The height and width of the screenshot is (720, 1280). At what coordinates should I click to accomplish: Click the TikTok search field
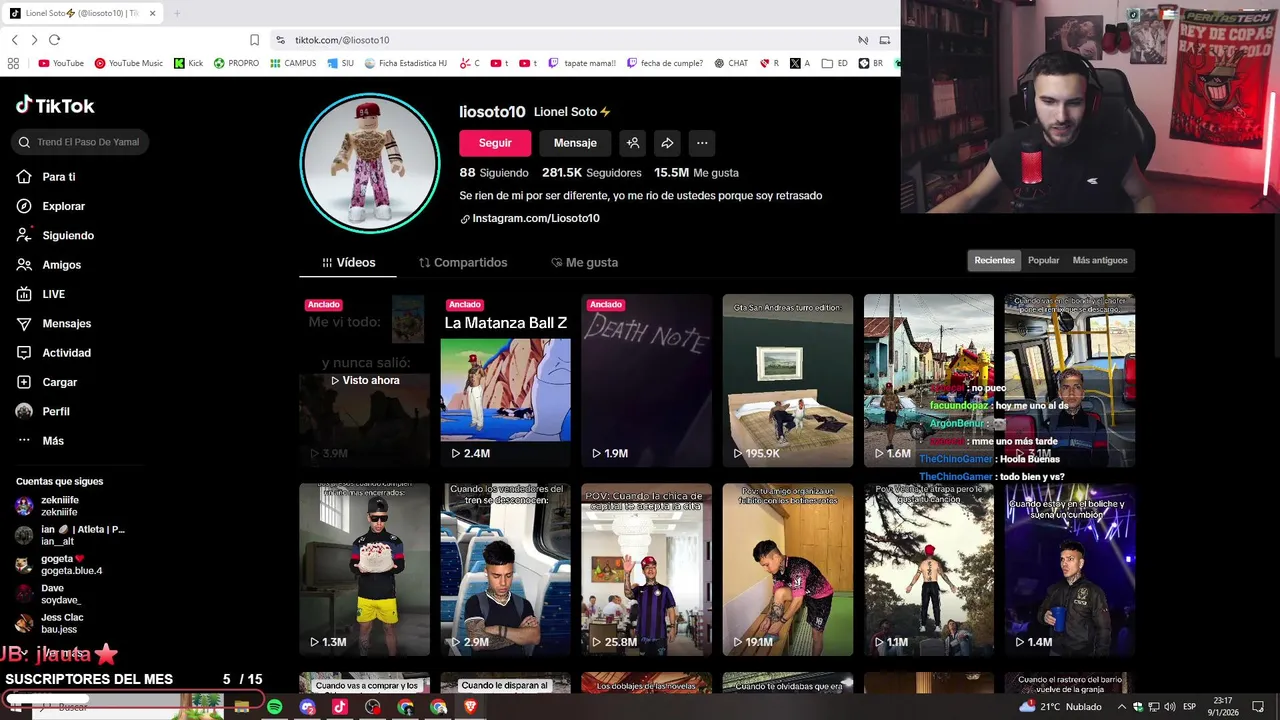(x=81, y=142)
